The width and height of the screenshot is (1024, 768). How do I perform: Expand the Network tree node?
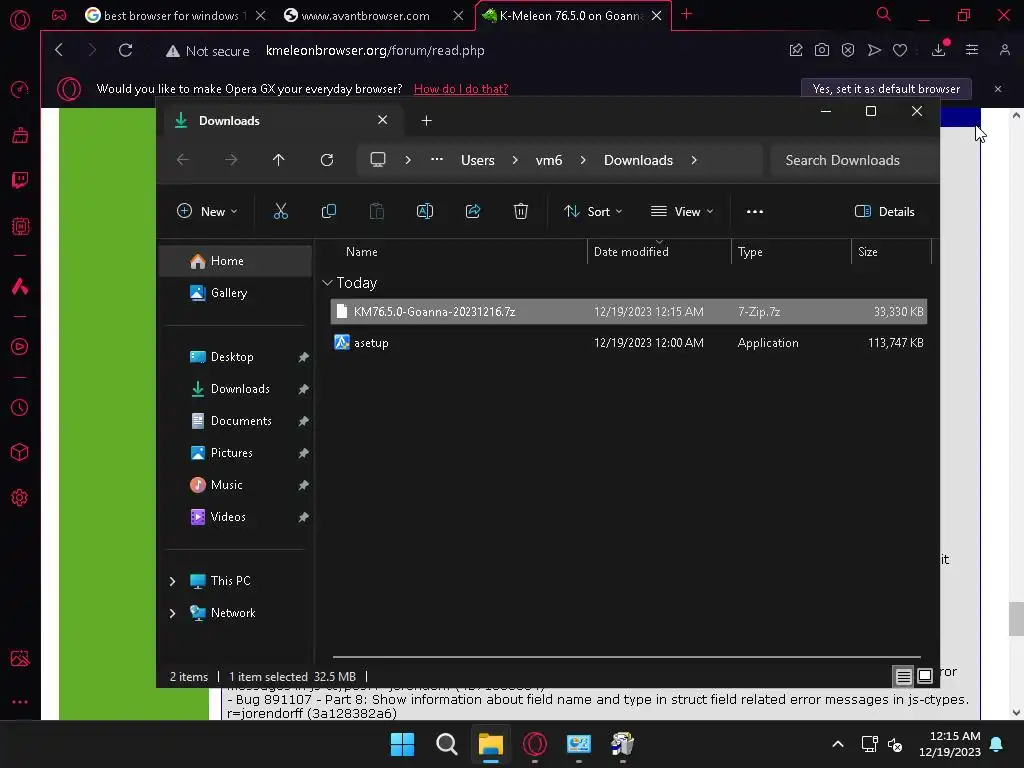tap(172, 613)
